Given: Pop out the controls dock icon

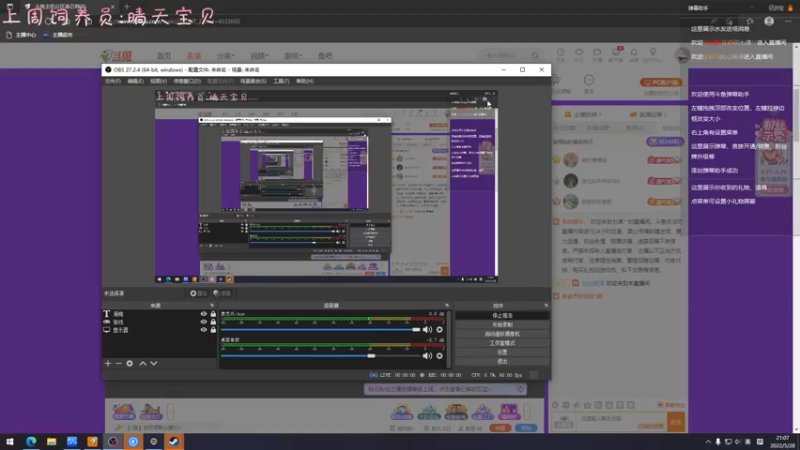Looking at the screenshot, I should pos(546,306).
